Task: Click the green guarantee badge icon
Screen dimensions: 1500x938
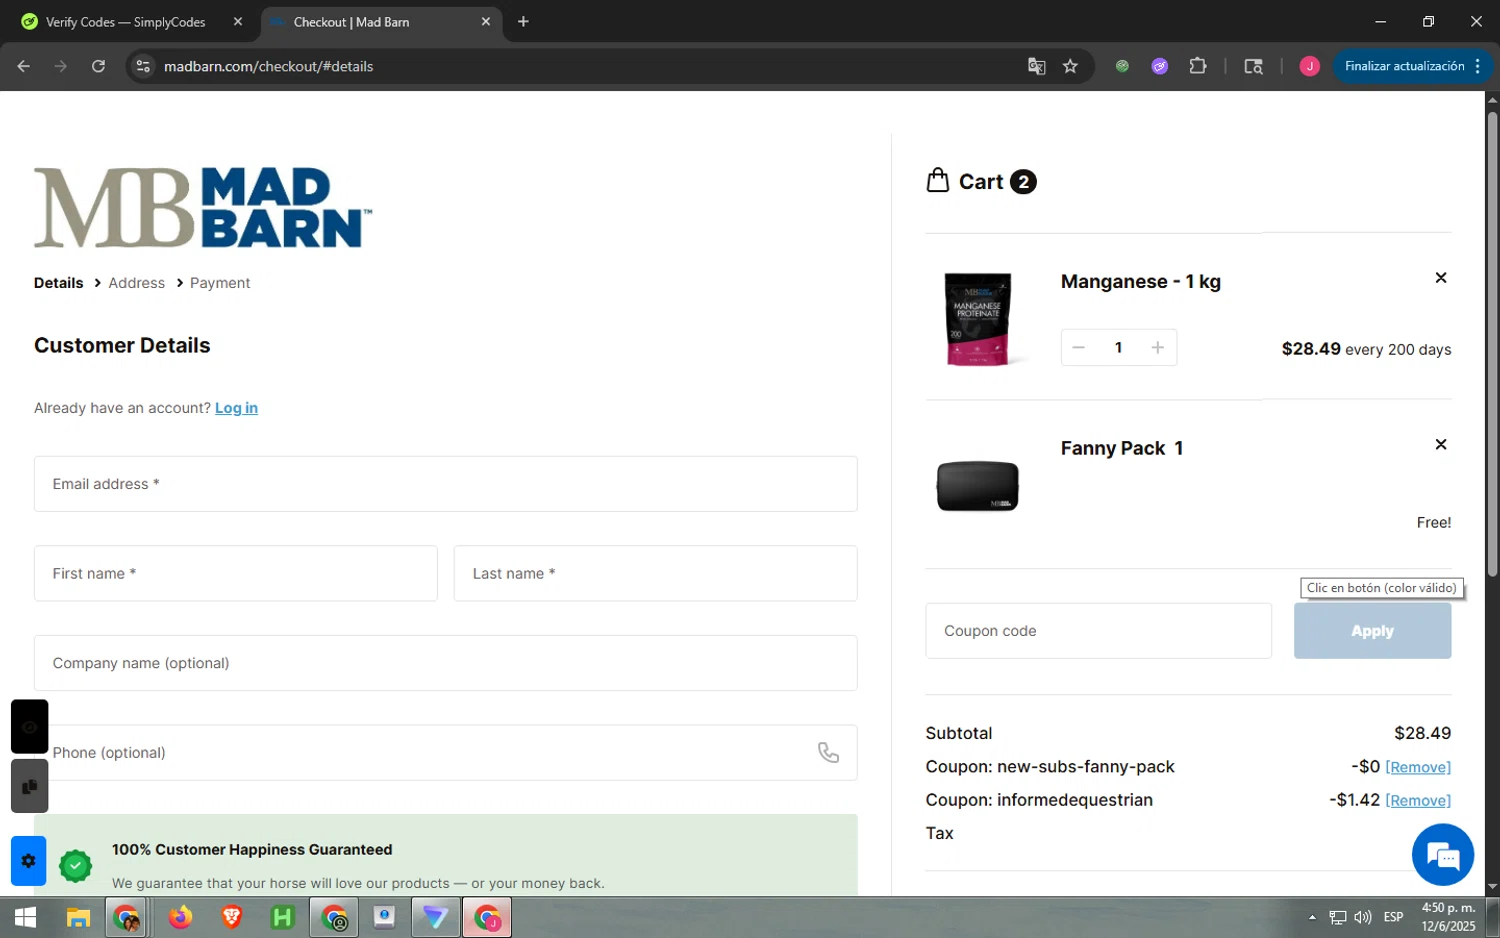Action: [x=75, y=866]
